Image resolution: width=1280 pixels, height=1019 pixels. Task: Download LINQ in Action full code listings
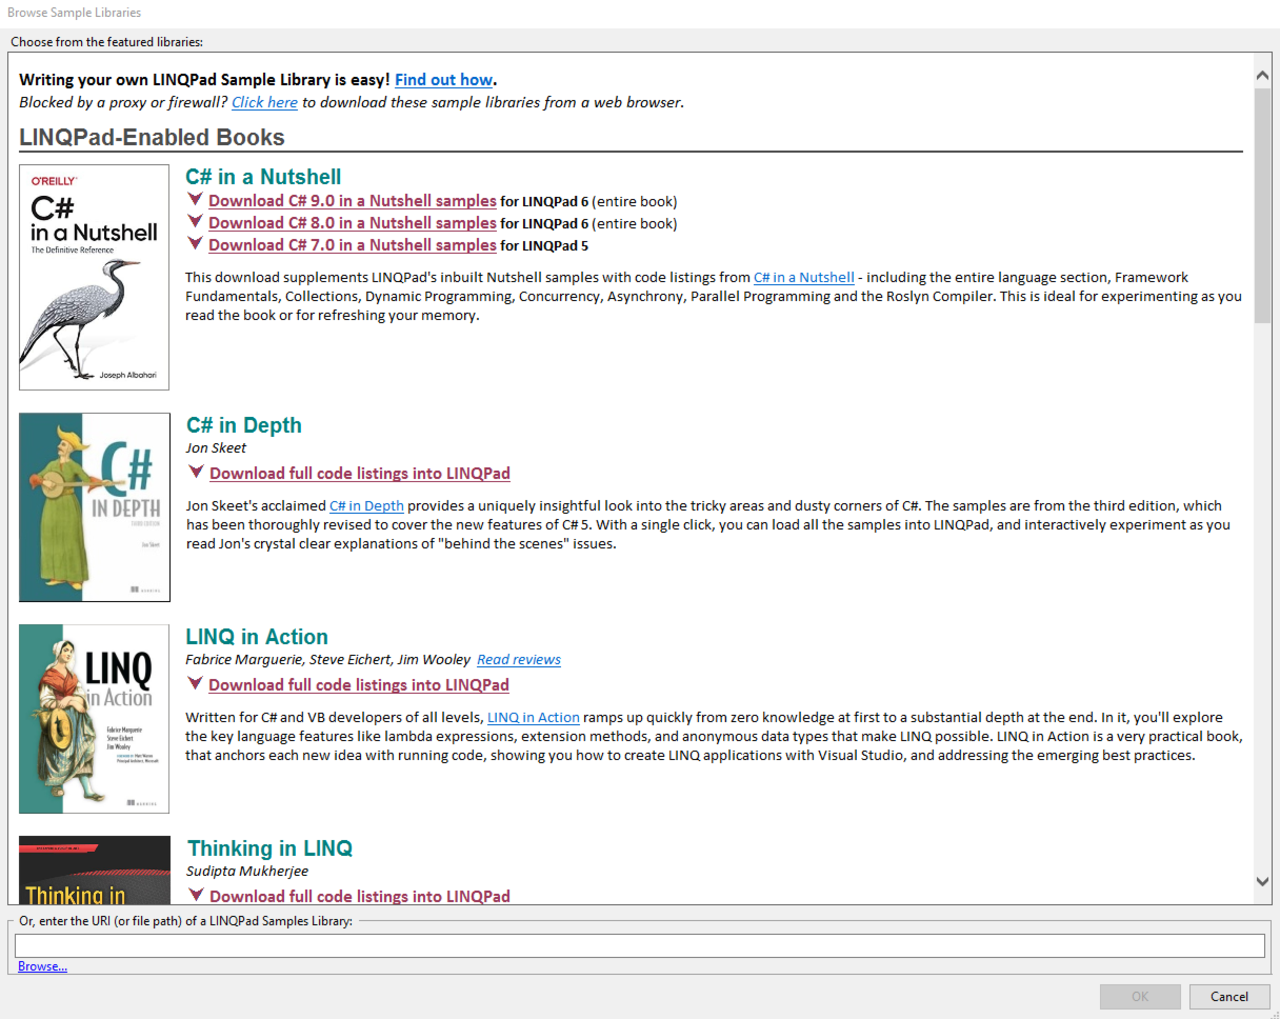tap(359, 685)
